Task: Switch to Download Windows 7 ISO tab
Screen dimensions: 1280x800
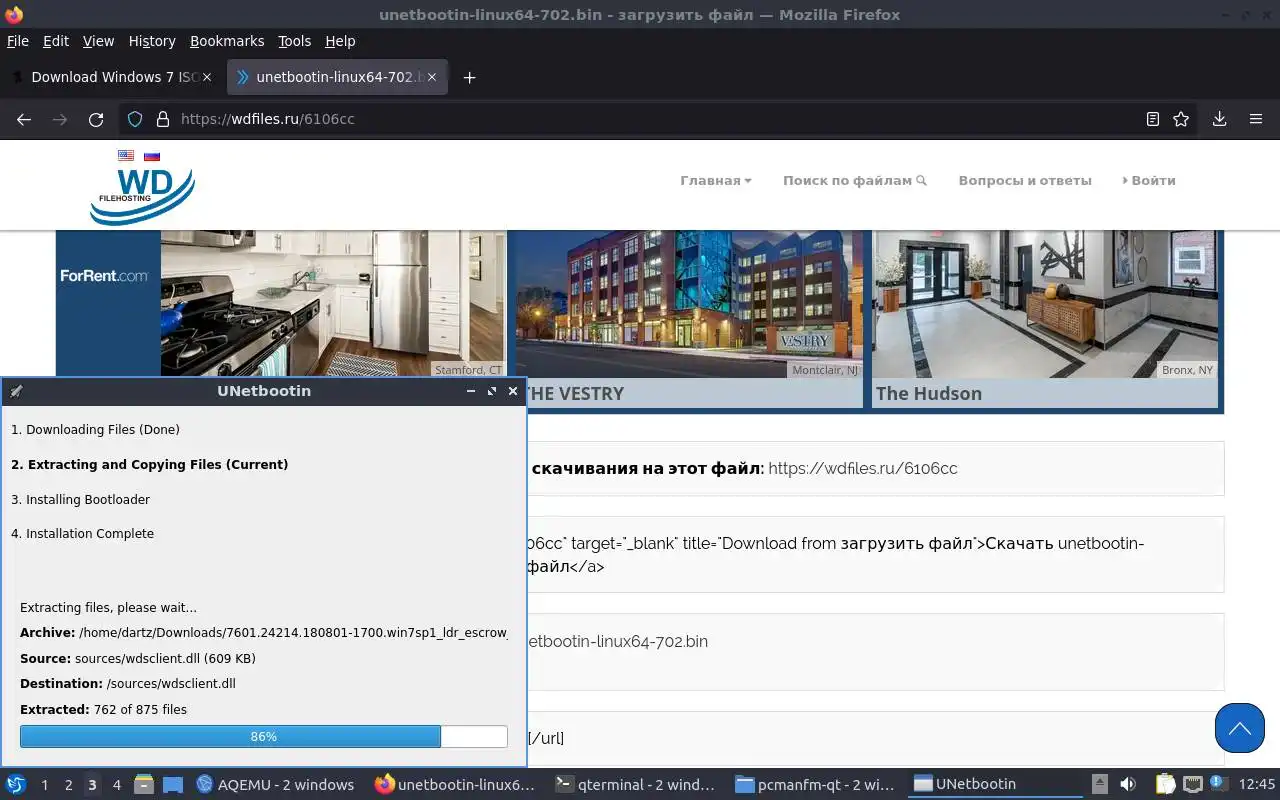Action: pos(113,77)
